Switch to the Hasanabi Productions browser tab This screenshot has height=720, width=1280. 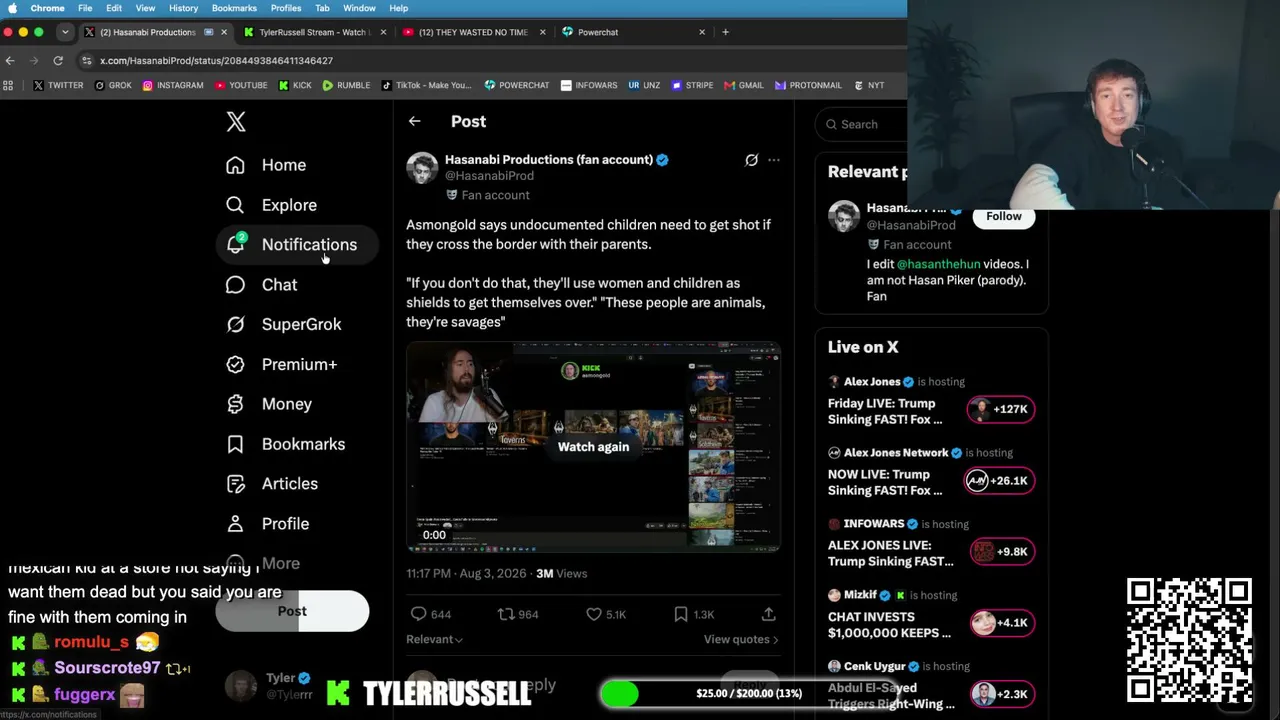coord(155,32)
